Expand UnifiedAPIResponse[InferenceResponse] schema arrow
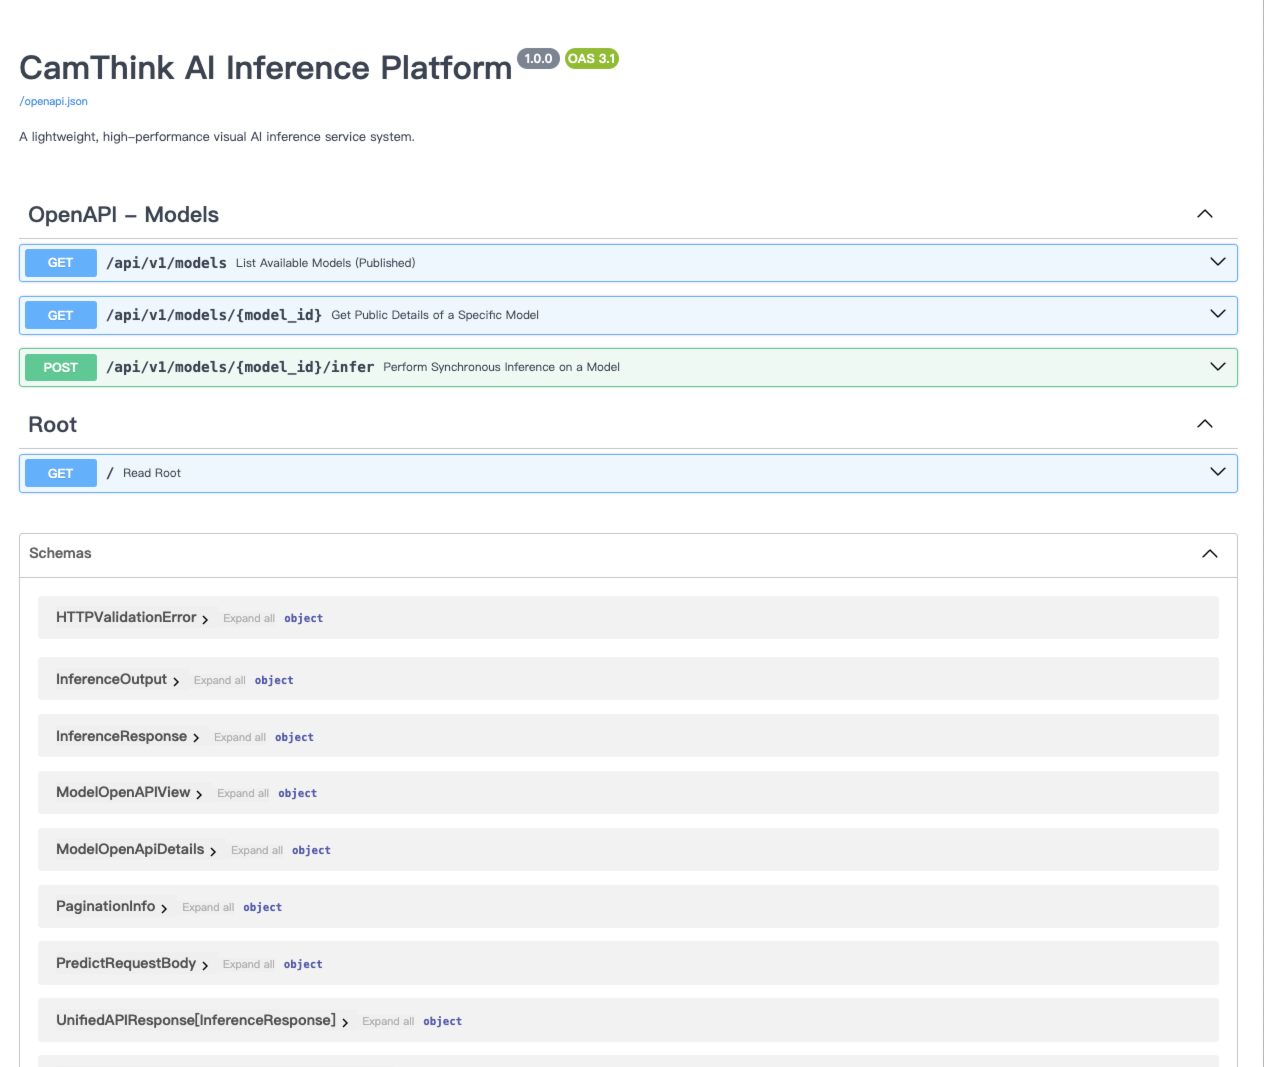Image resolution: width=1264 pixels, height=1067 pixels. click(x=345, y=1023)
